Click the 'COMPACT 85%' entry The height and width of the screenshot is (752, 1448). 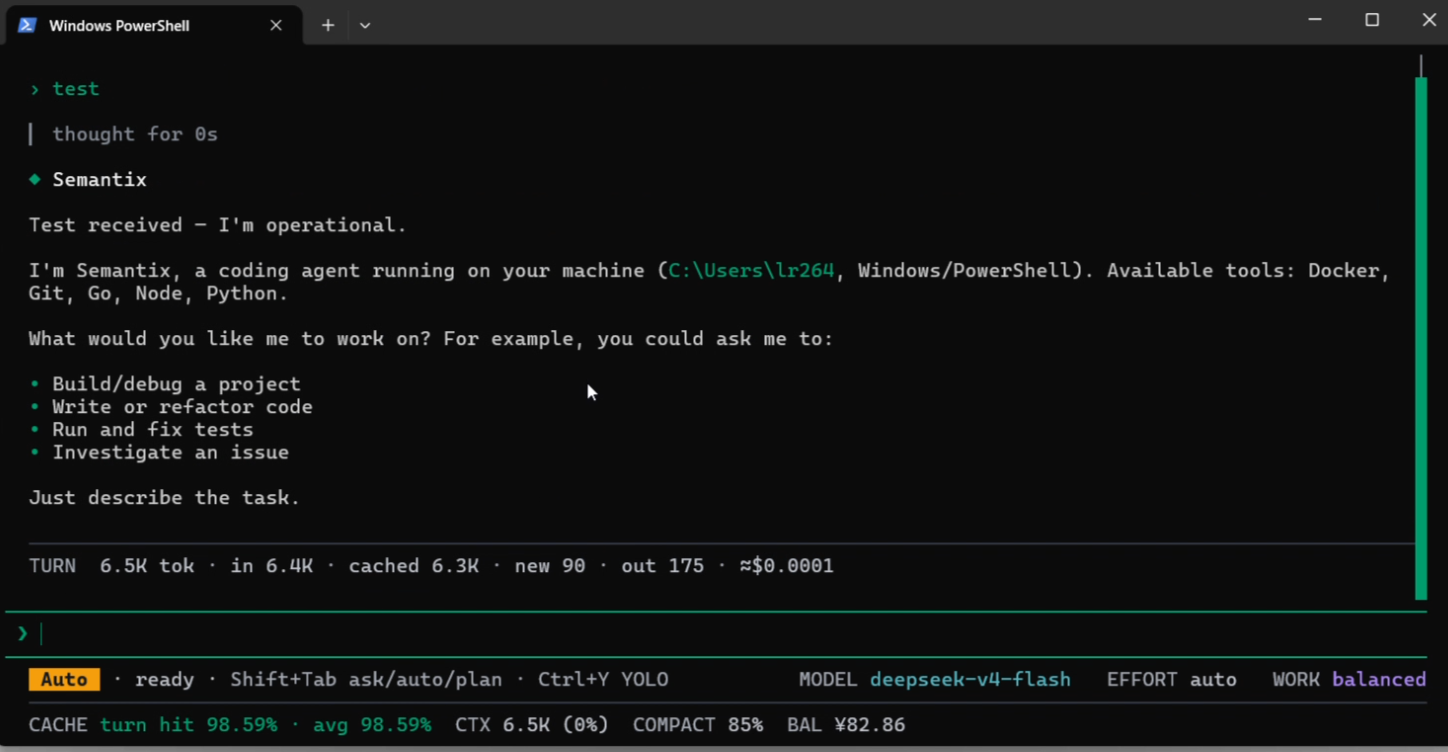pyautogui.click(x=698, y=725)
